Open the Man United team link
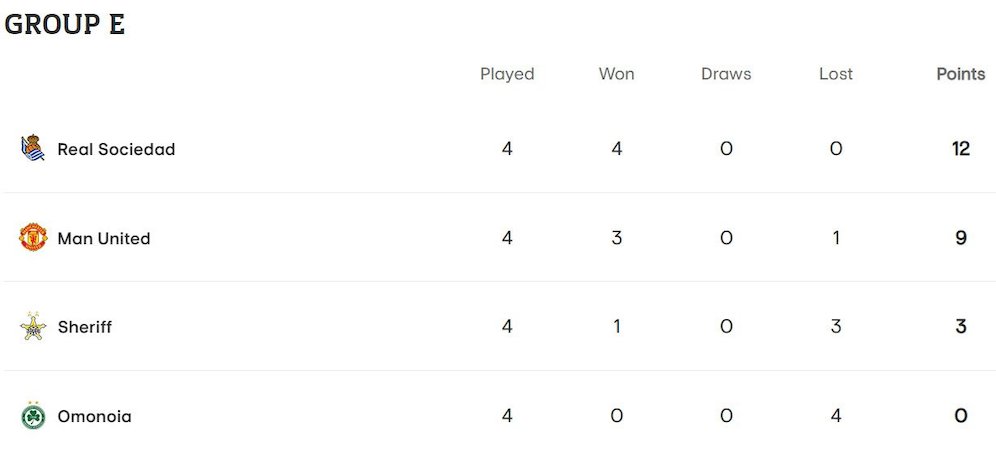The width and height of the screenshot is (996, 453). [x=104, y=238]
